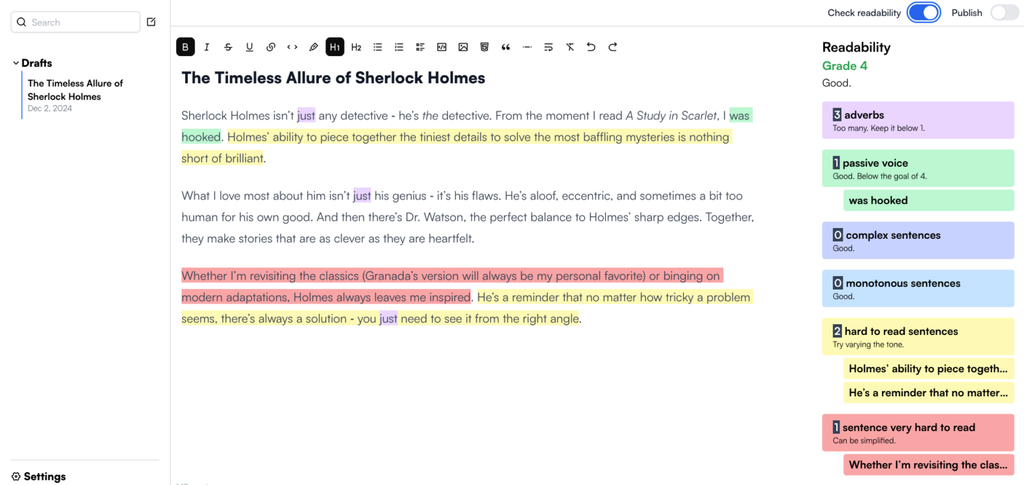The image size is (1024, 485).
Task: Toggle bold formatting
Action: 185,47
